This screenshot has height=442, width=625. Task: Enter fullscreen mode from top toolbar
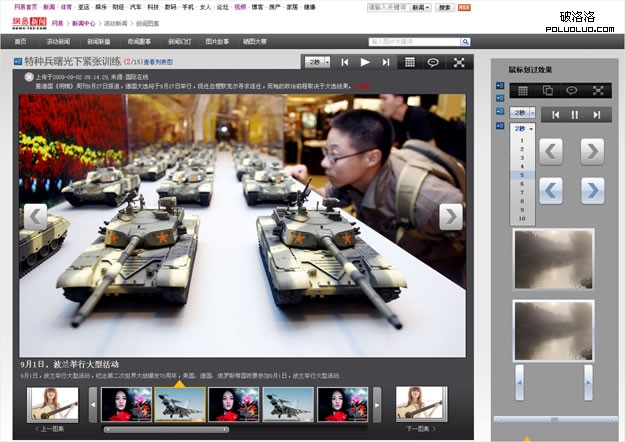click(459, 62)
